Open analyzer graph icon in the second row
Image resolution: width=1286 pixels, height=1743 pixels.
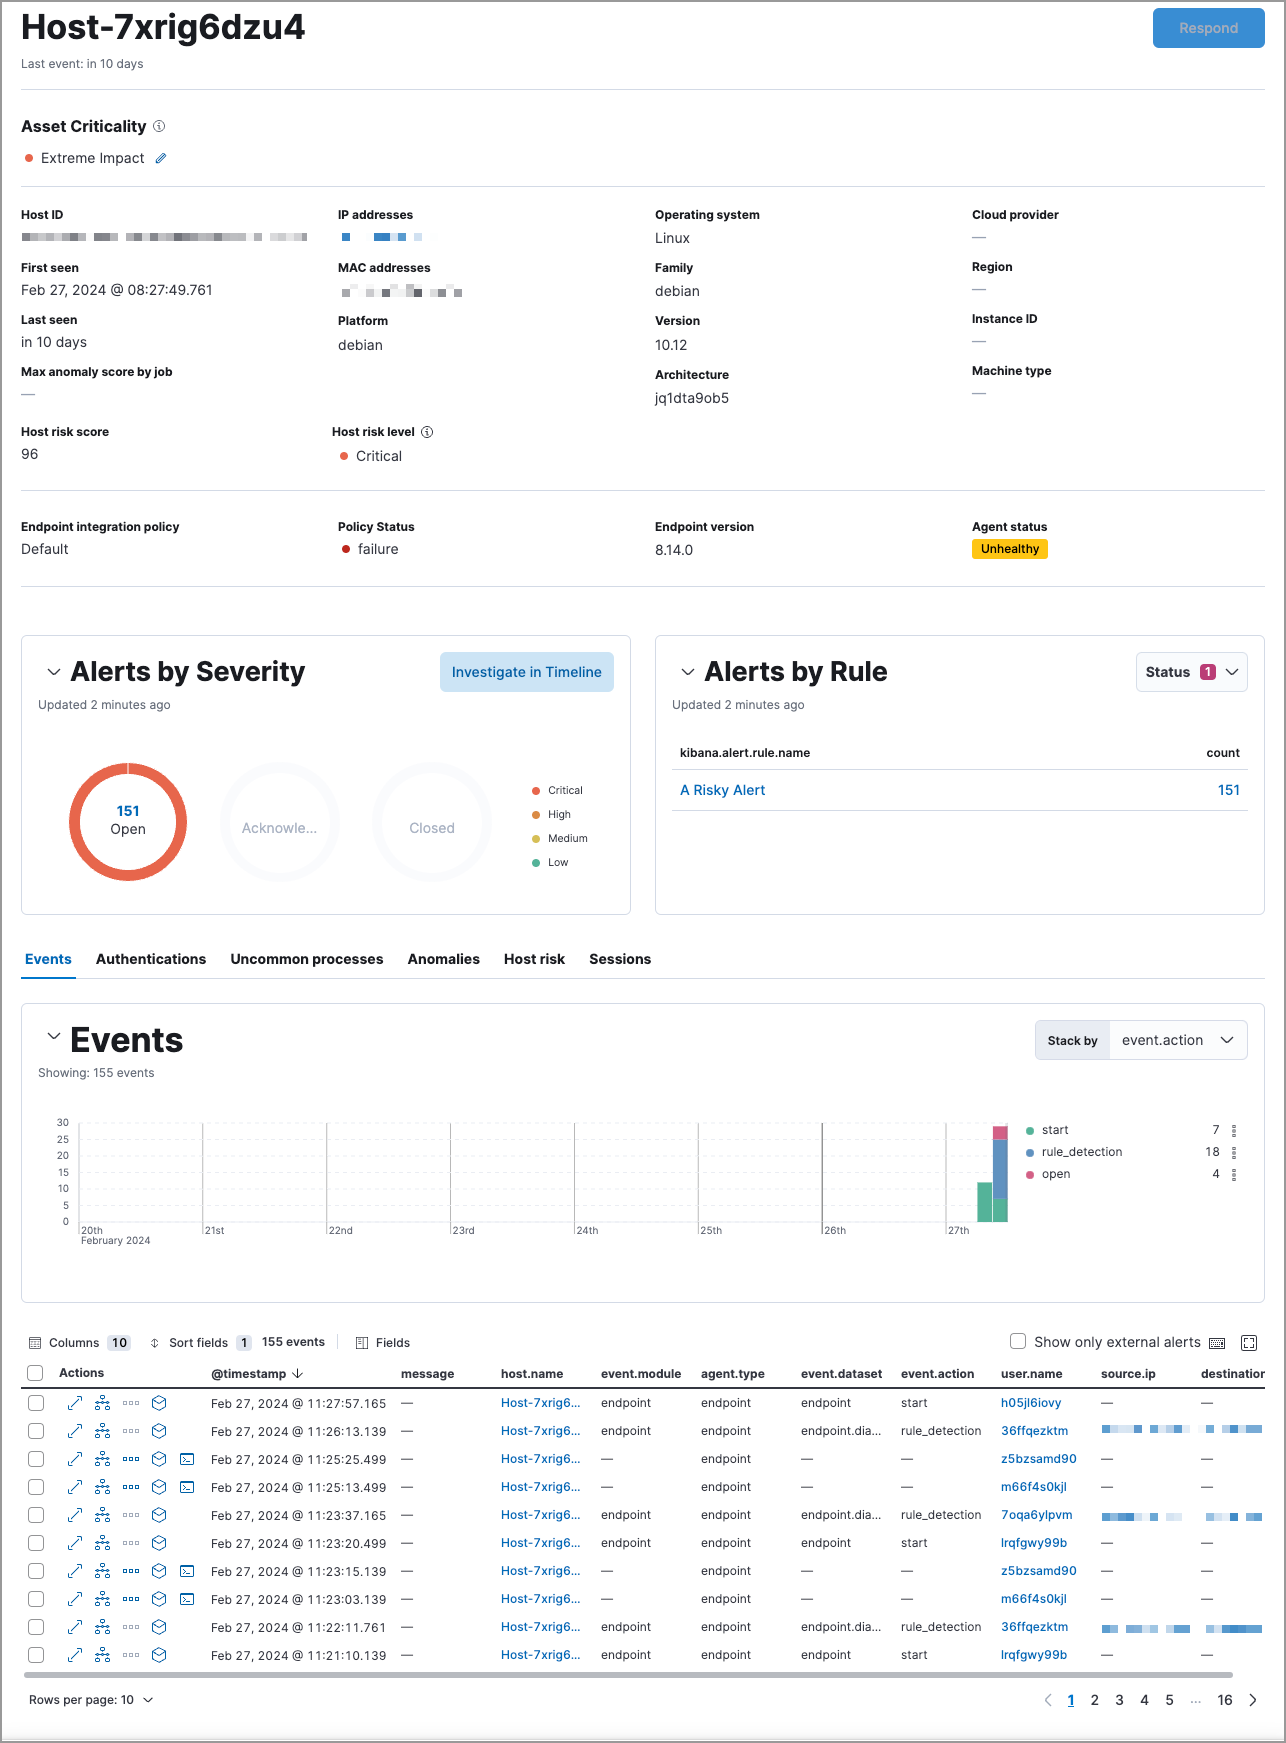click(x=103, y=1431)
